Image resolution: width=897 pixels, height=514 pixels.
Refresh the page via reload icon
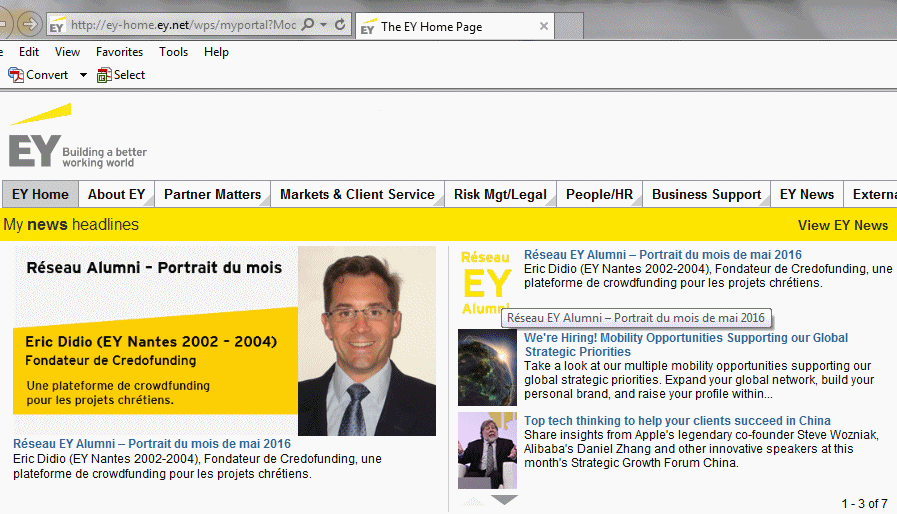(x=340, y=25)
